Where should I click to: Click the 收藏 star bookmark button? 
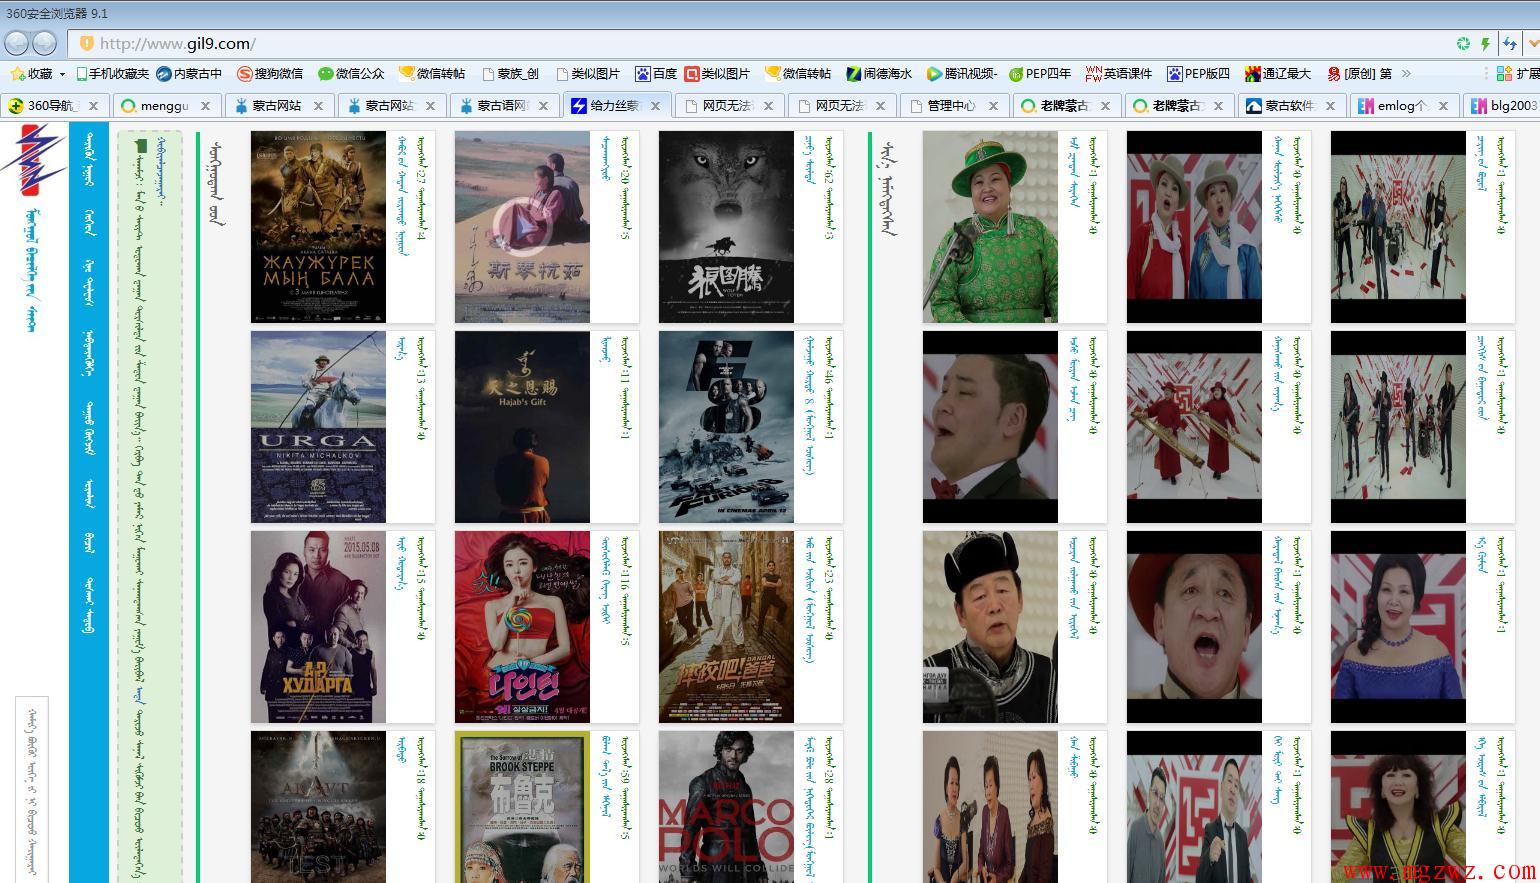click(x=31, y=74)
